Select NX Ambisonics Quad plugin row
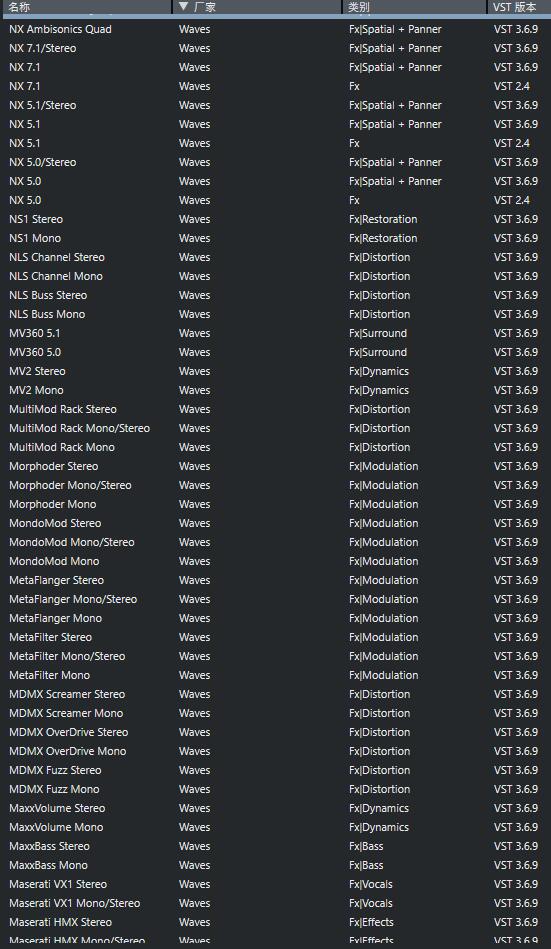 click(276, 29)
